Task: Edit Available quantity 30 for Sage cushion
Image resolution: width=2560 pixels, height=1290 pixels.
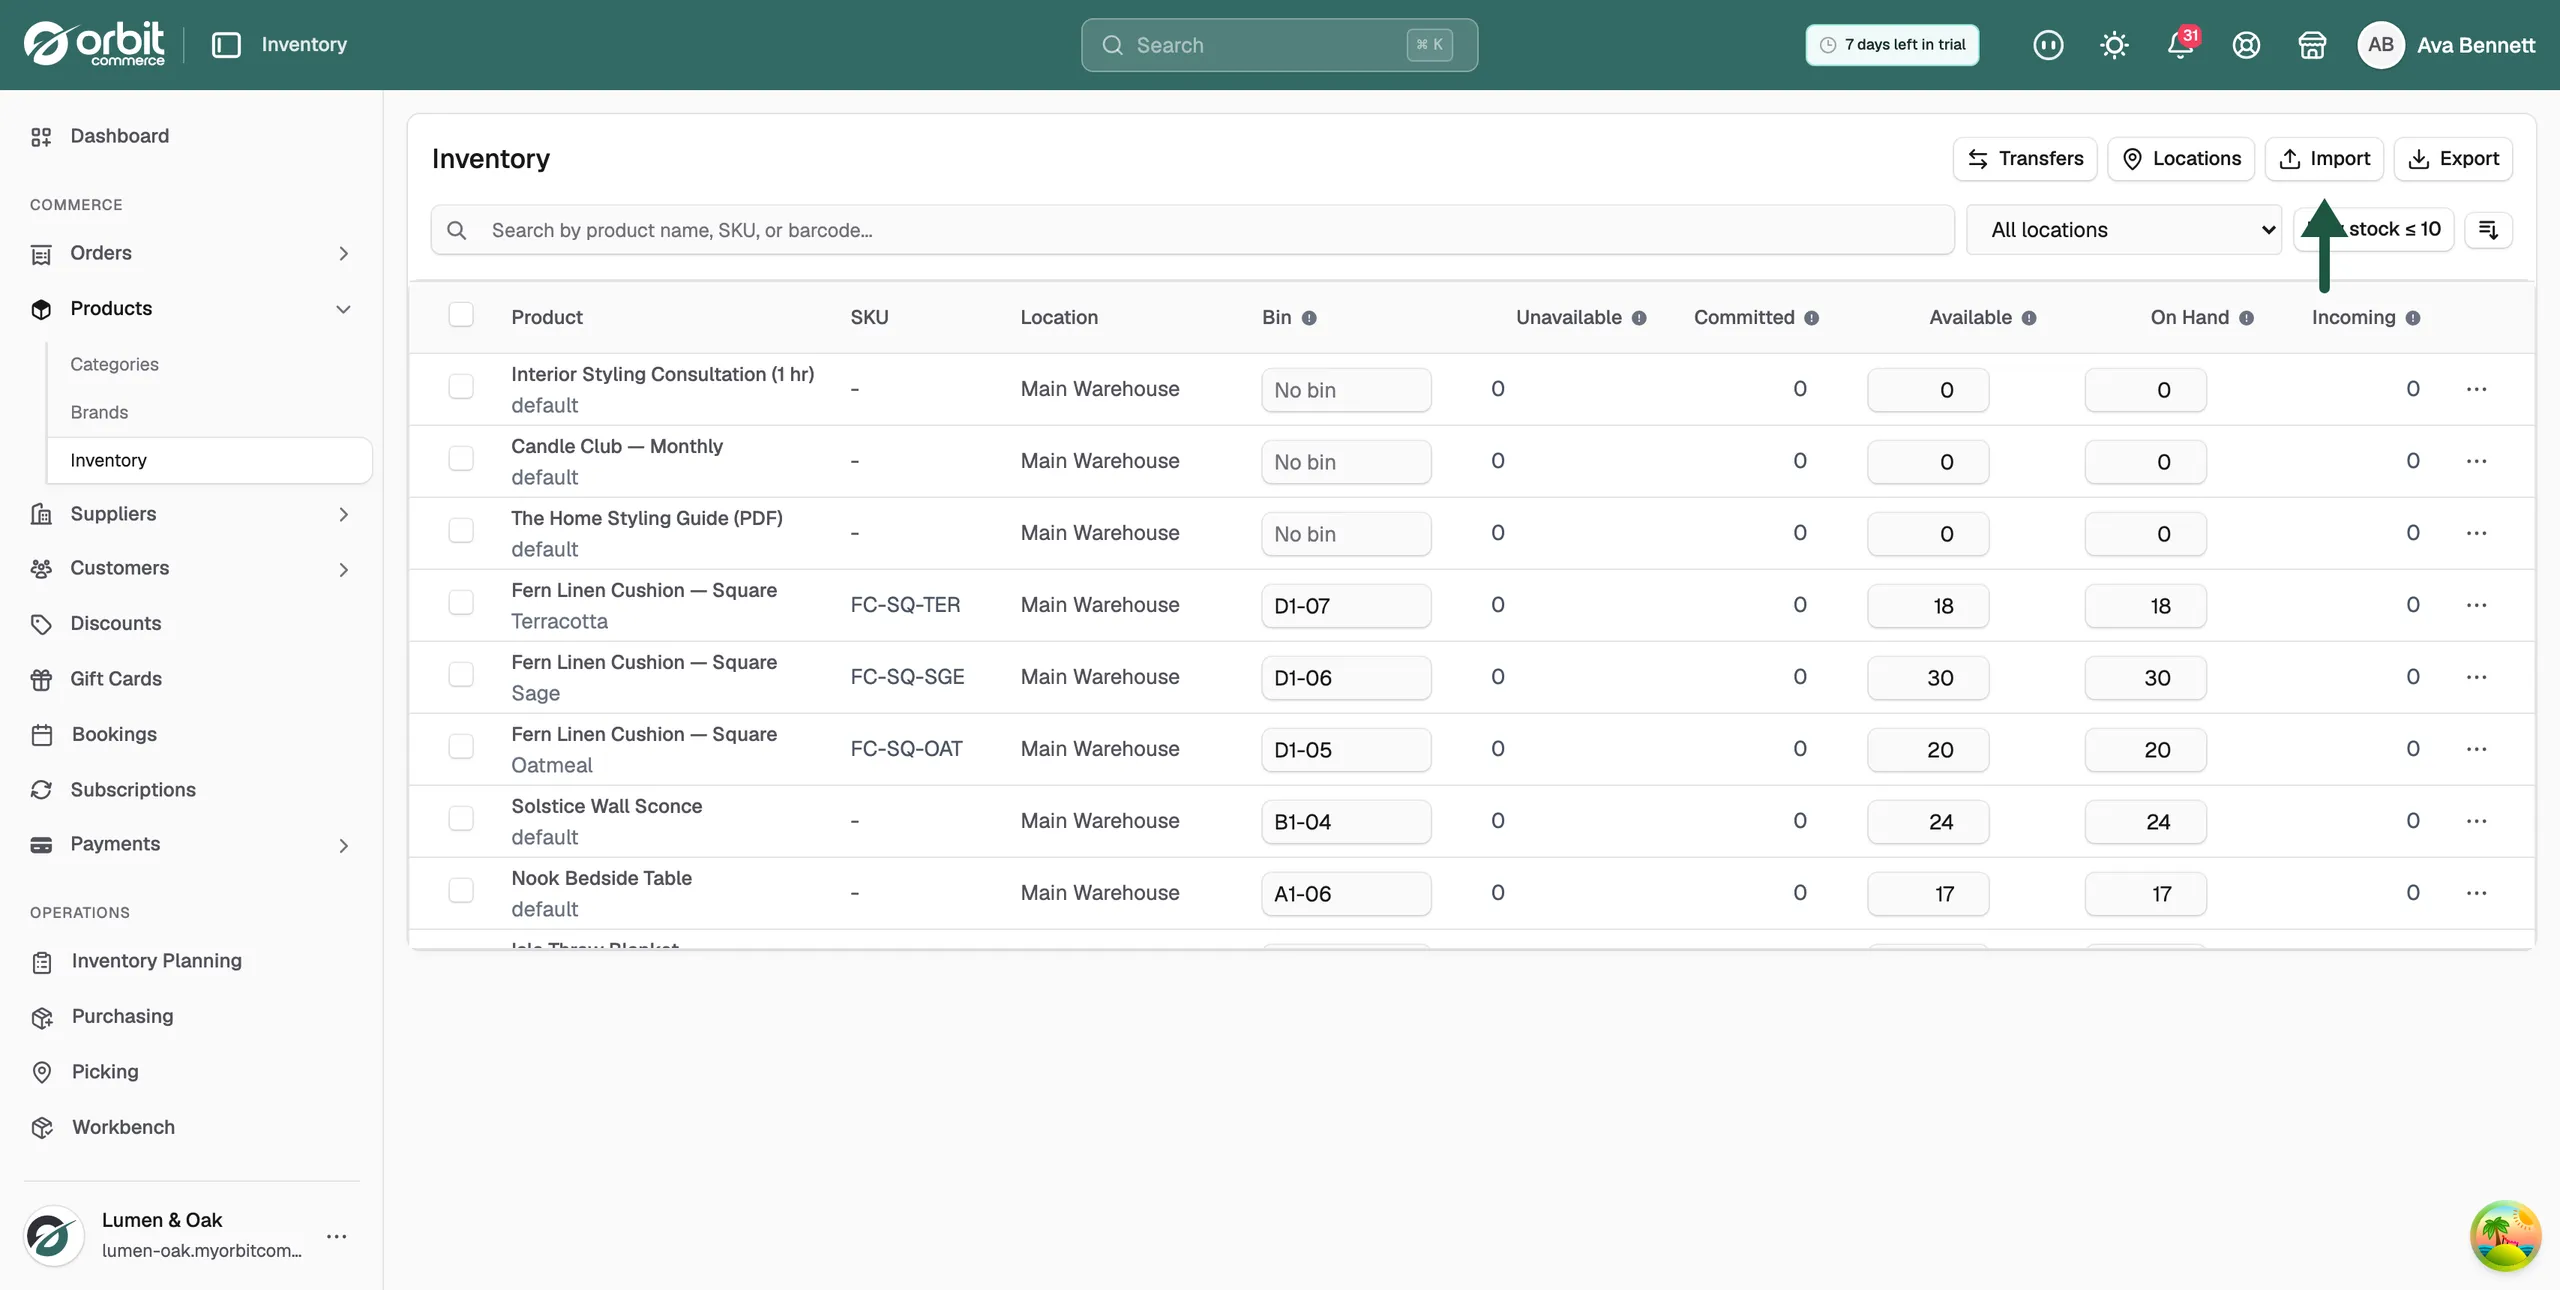Action: click(1928, 678)
